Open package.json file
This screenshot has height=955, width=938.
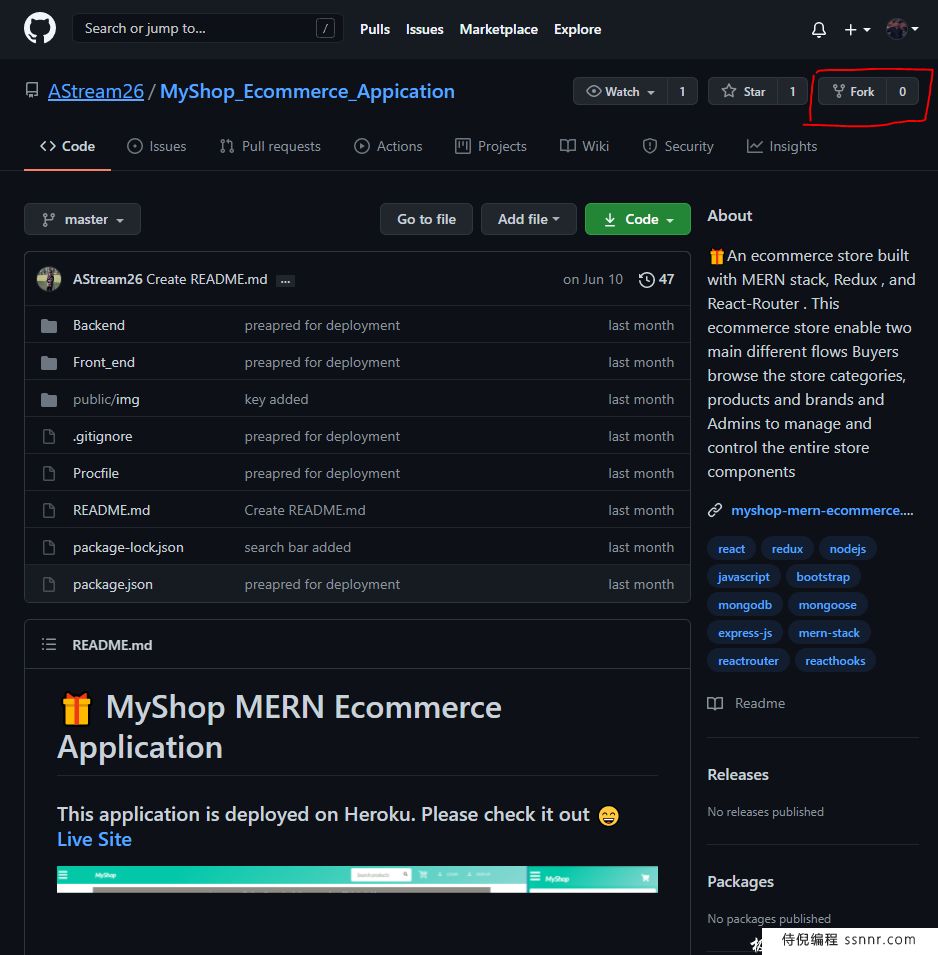pos(113,584)
